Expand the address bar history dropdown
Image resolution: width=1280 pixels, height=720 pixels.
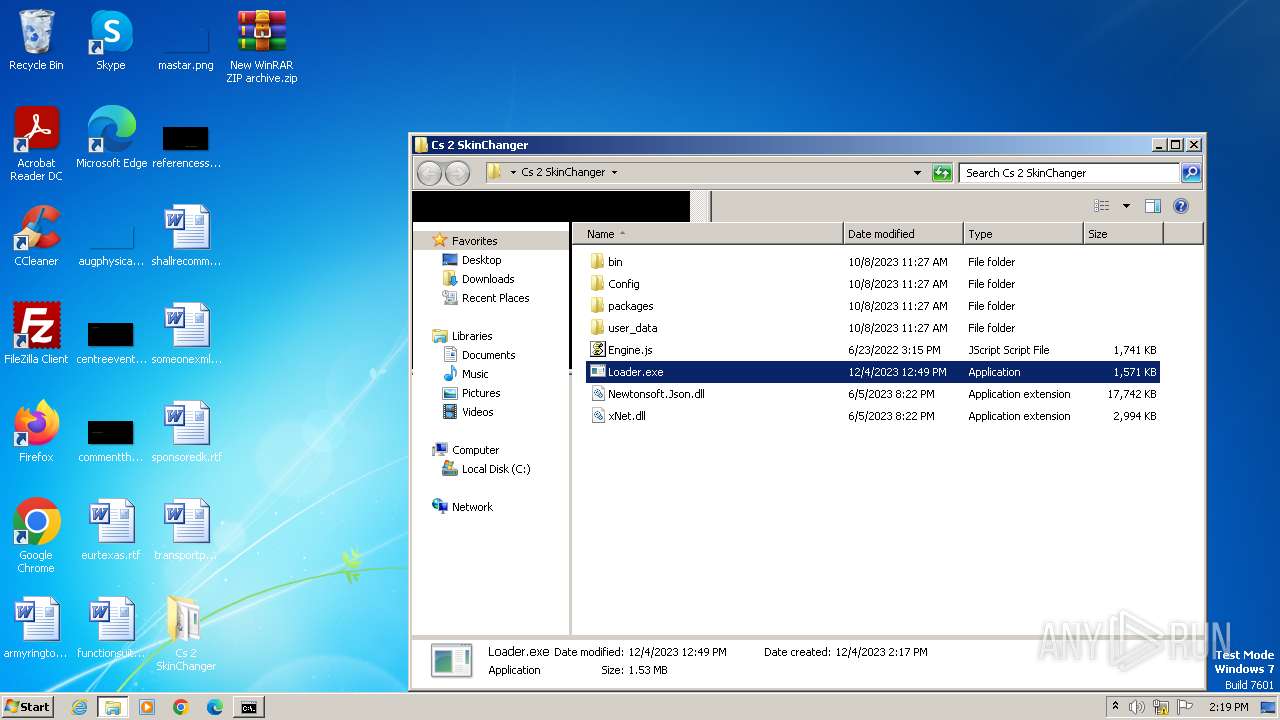coord(917,173)
